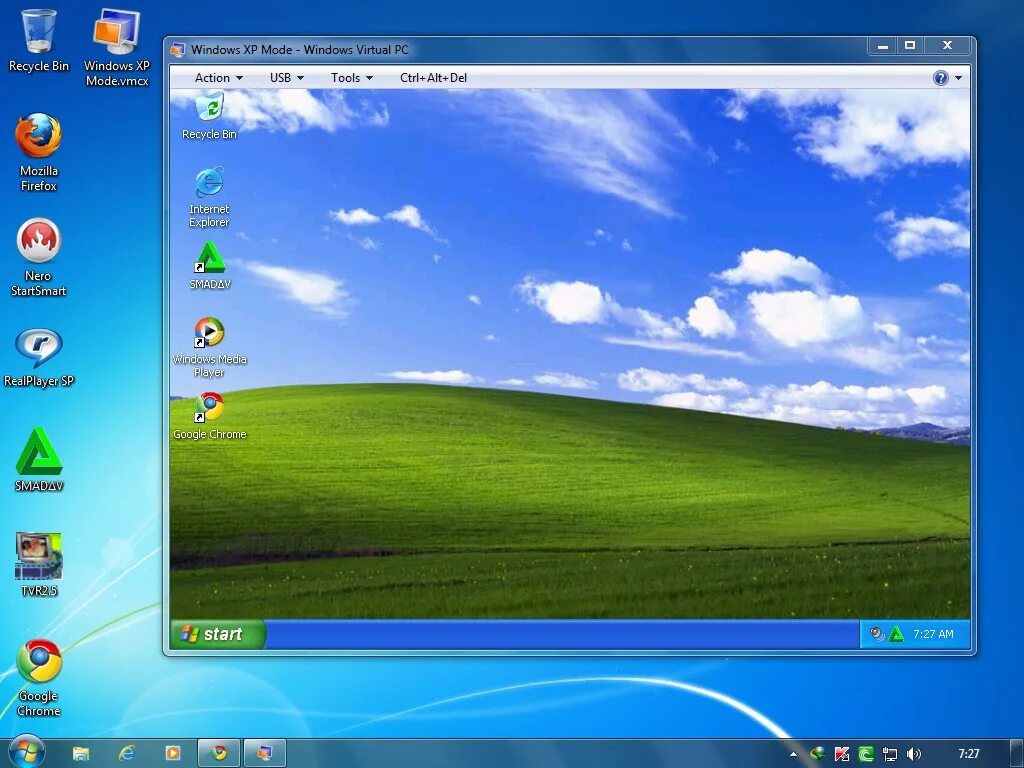Select Mozilla Firefox on the Windows 7 desktop
The height and width of the screenshot is (768, 1024).
pyautogui.click(x=39, y=153)
